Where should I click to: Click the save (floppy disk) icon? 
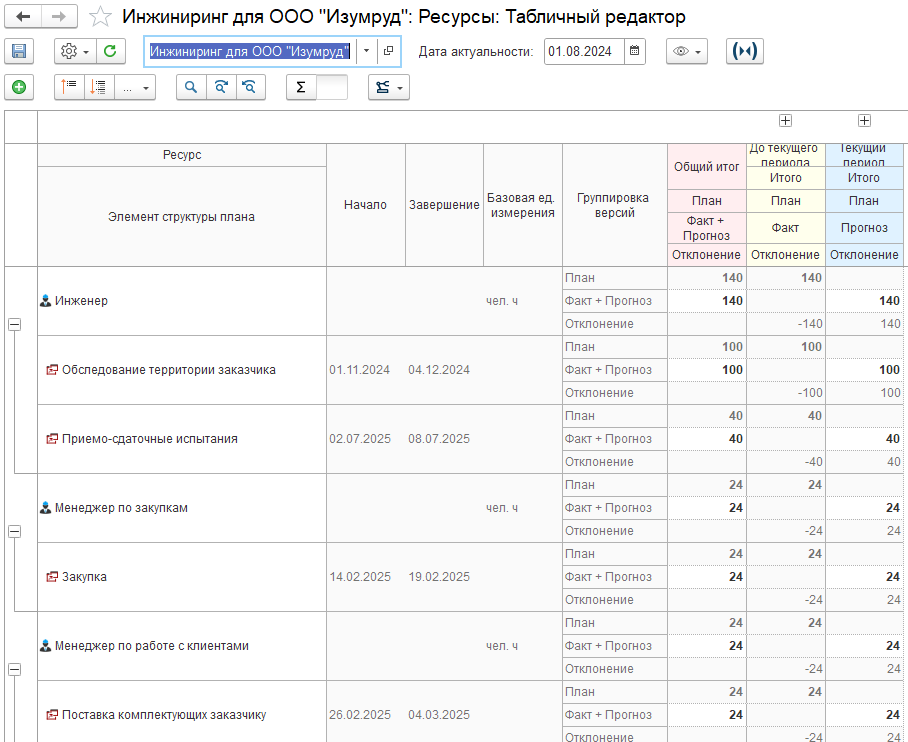(18, 51)
